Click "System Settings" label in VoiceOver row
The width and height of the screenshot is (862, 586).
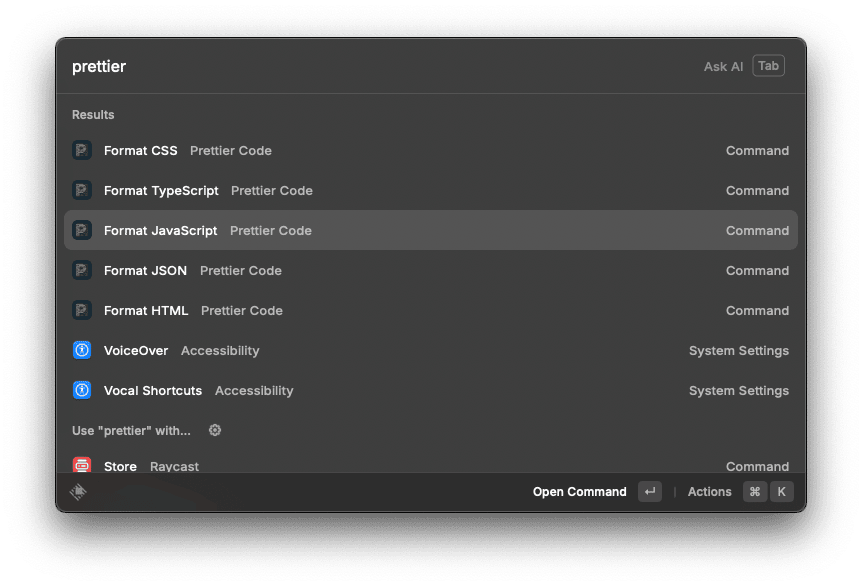[739, 351]
